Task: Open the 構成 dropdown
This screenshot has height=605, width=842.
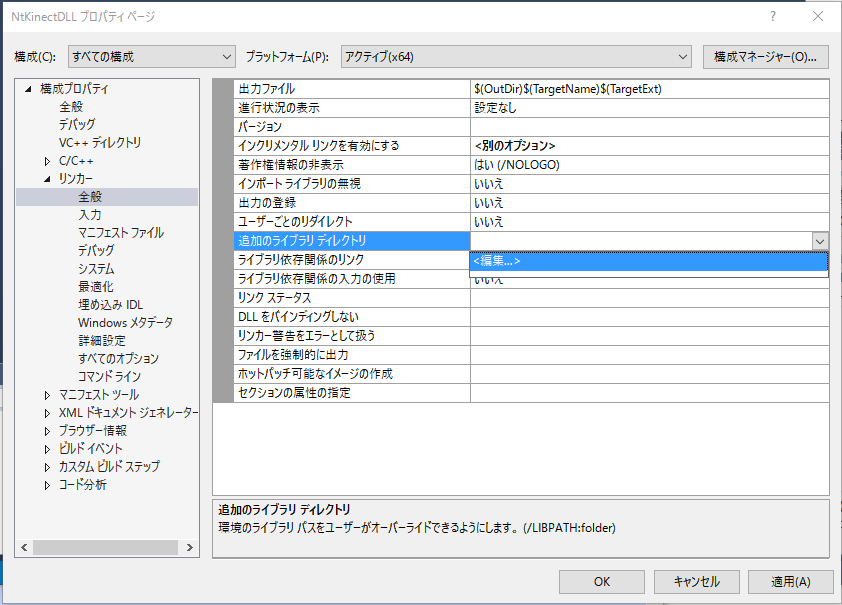Action: tap(150, 56)
